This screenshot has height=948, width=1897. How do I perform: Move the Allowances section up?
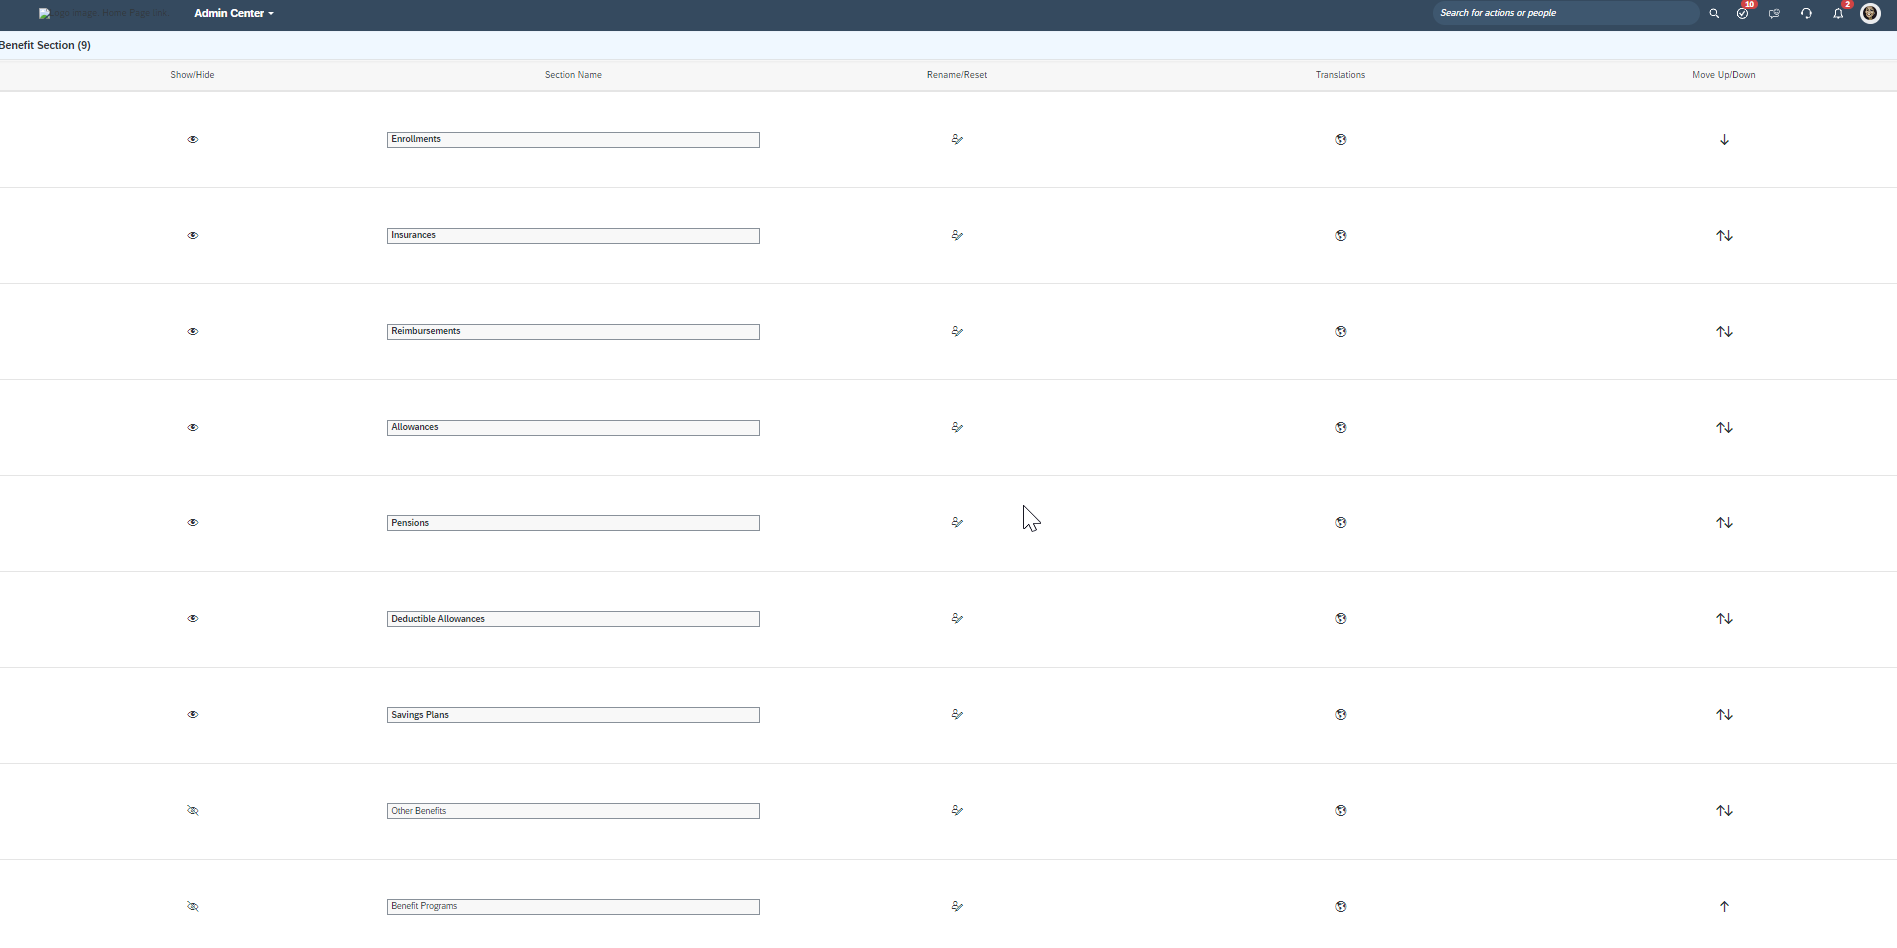click(1720, 428)
